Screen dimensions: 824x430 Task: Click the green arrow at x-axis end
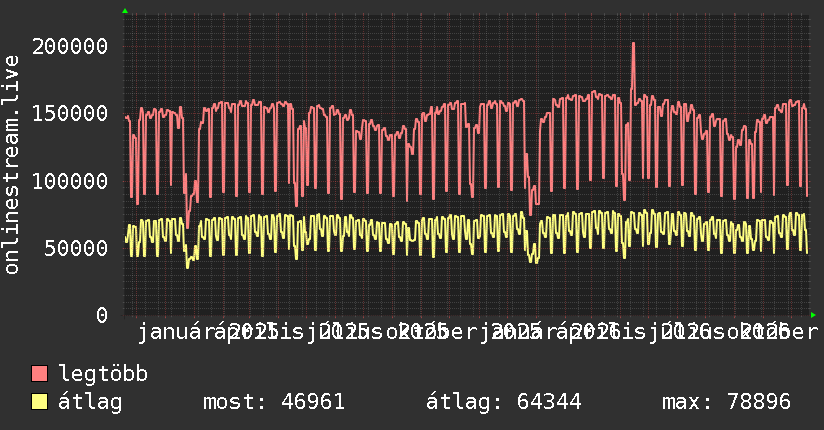point(813,315)
